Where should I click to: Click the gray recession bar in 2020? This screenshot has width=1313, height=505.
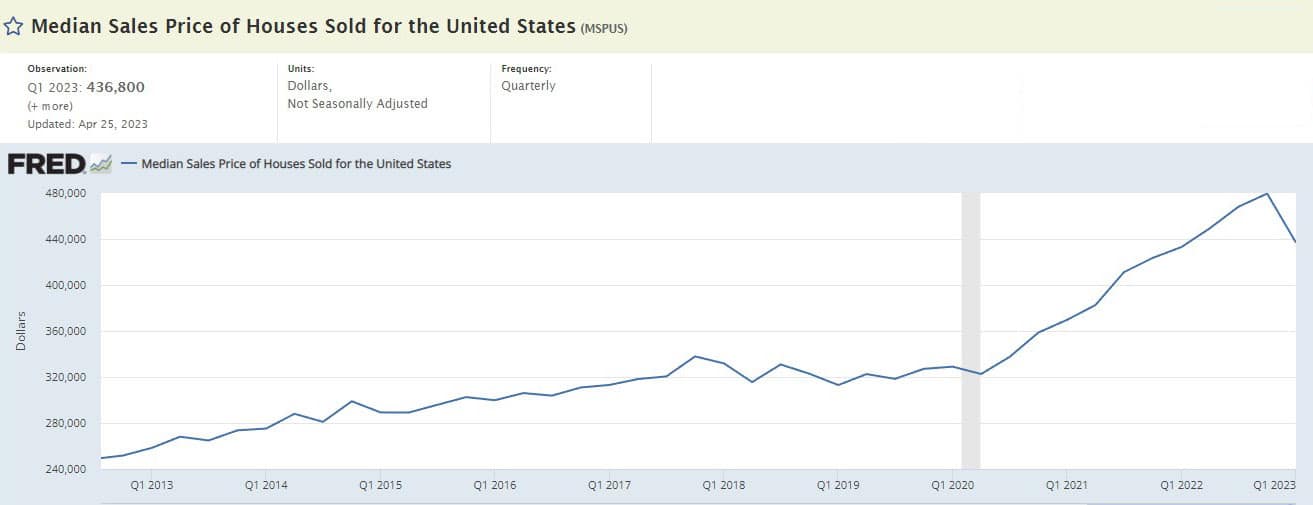click(x=970, y=330)
